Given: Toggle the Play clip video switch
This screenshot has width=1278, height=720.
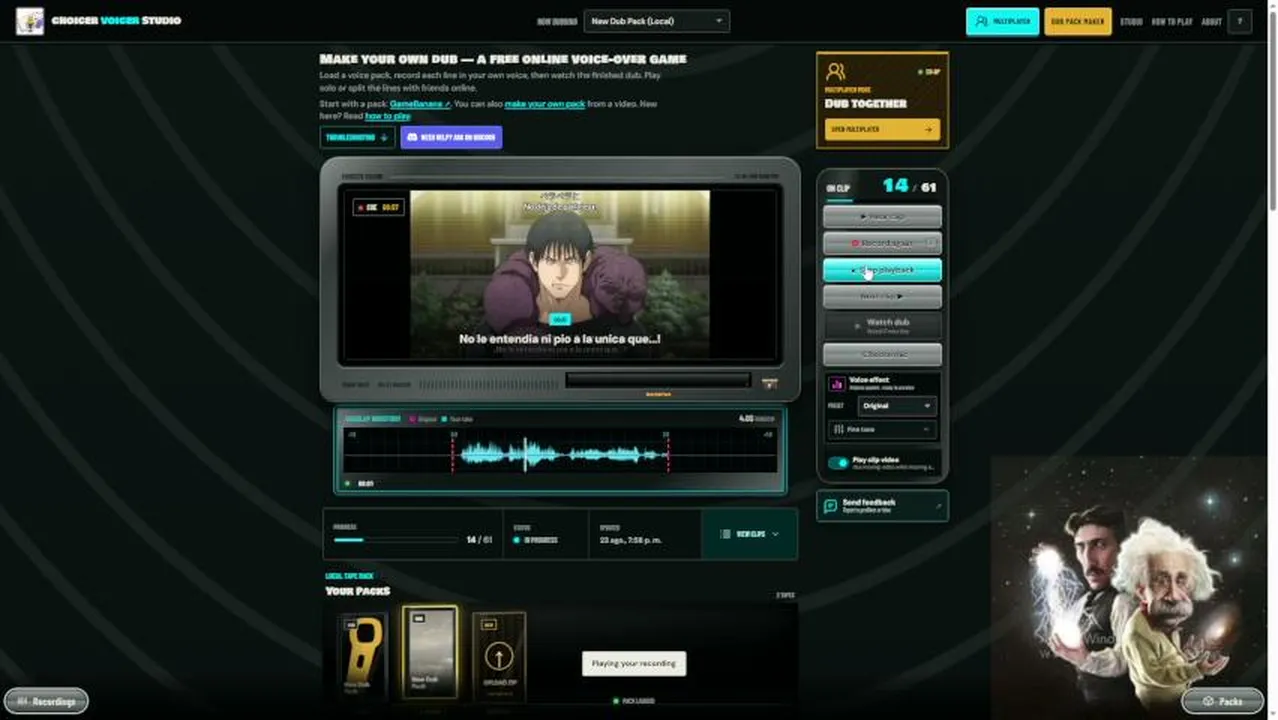Looking at the screenshot, I should point(838,463).
